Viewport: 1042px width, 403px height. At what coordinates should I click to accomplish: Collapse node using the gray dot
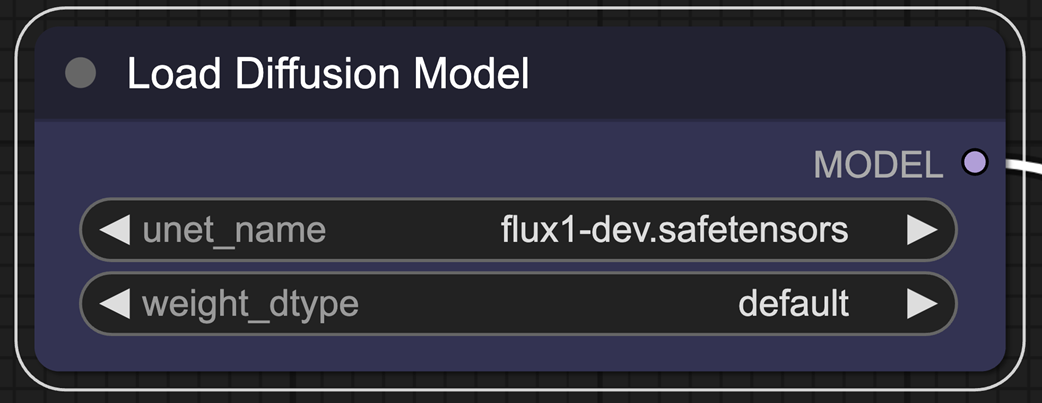click(x=80, y=73)
